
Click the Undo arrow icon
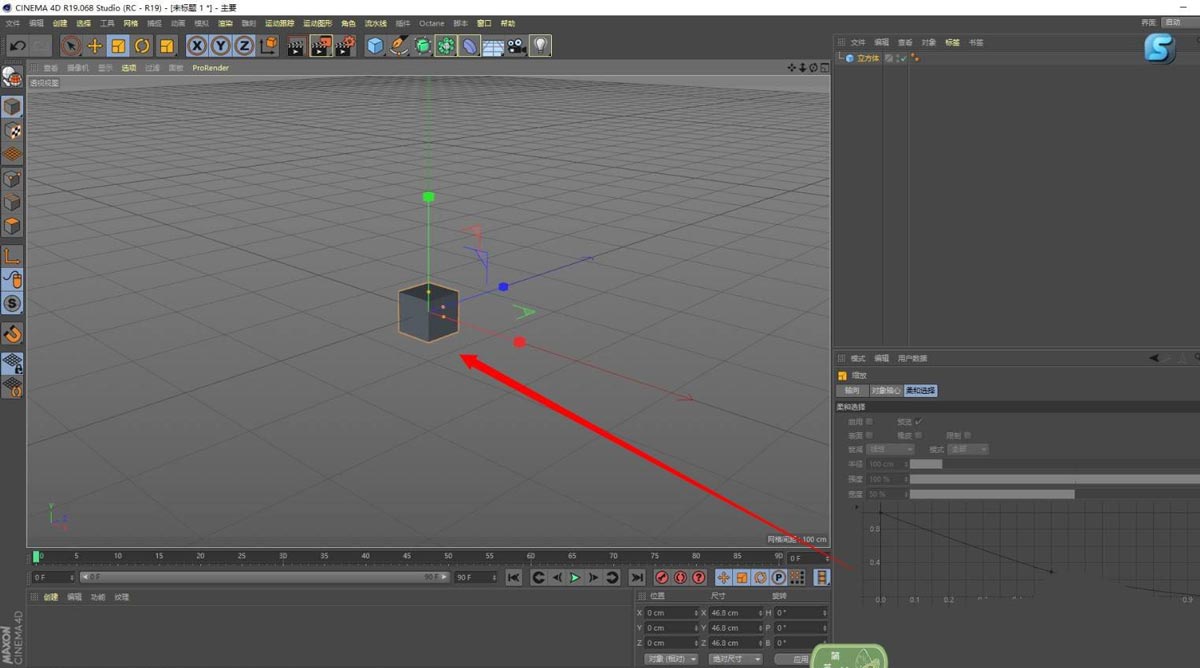point(17,46)
